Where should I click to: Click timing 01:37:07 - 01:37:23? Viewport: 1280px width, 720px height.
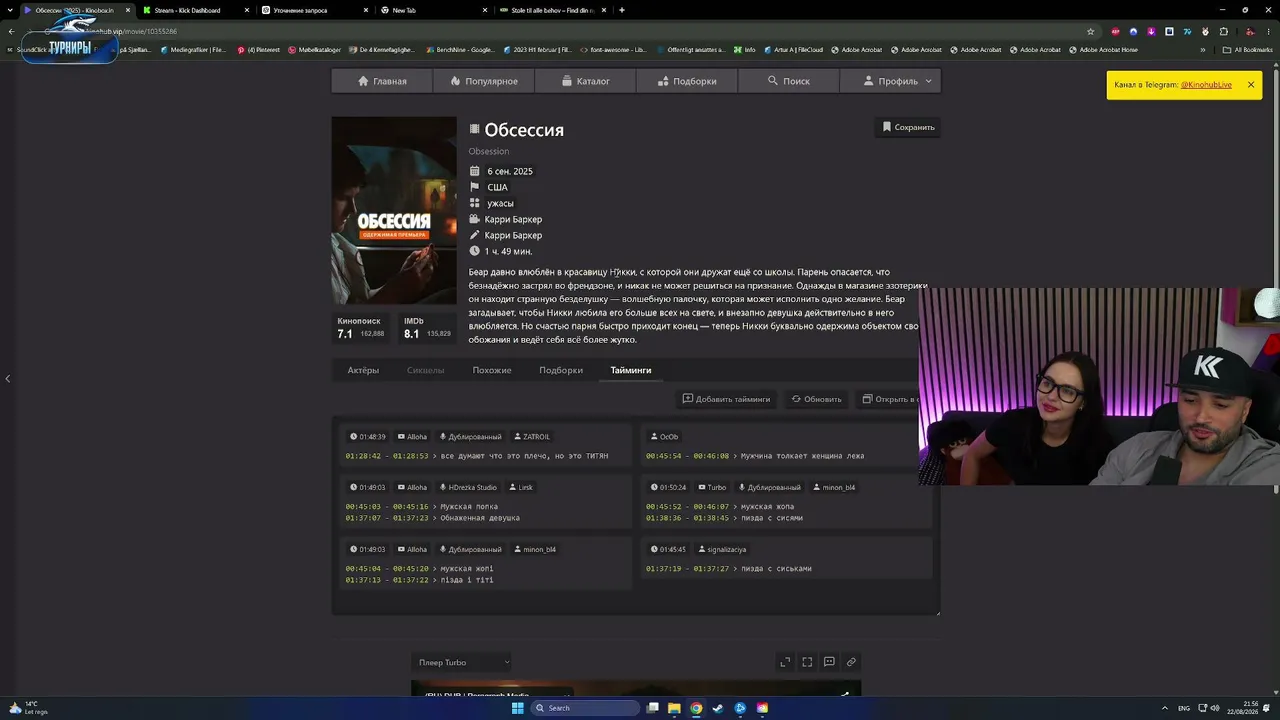[387, 518]
